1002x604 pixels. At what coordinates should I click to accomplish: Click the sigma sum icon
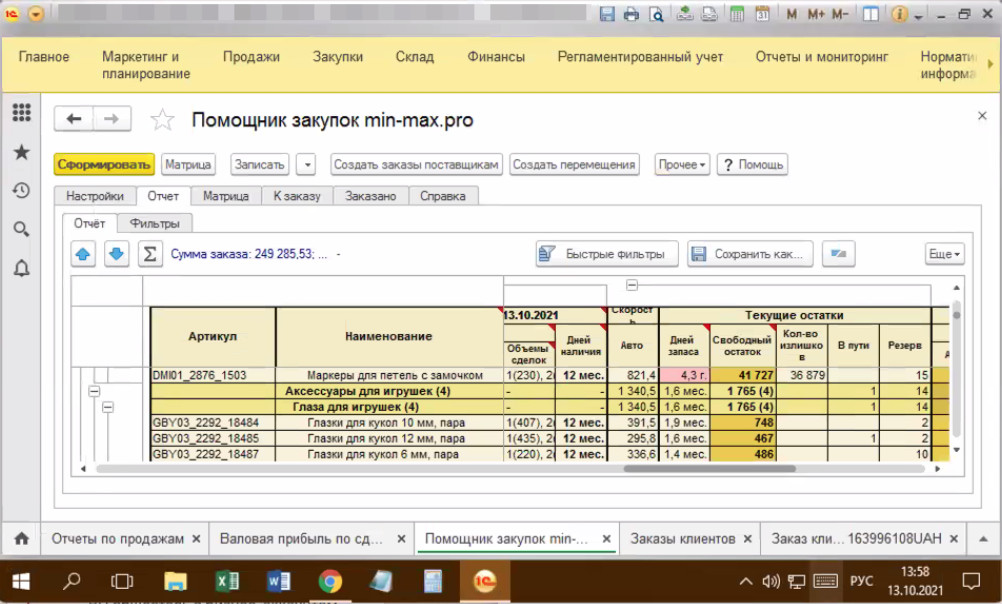click(149, 254)
